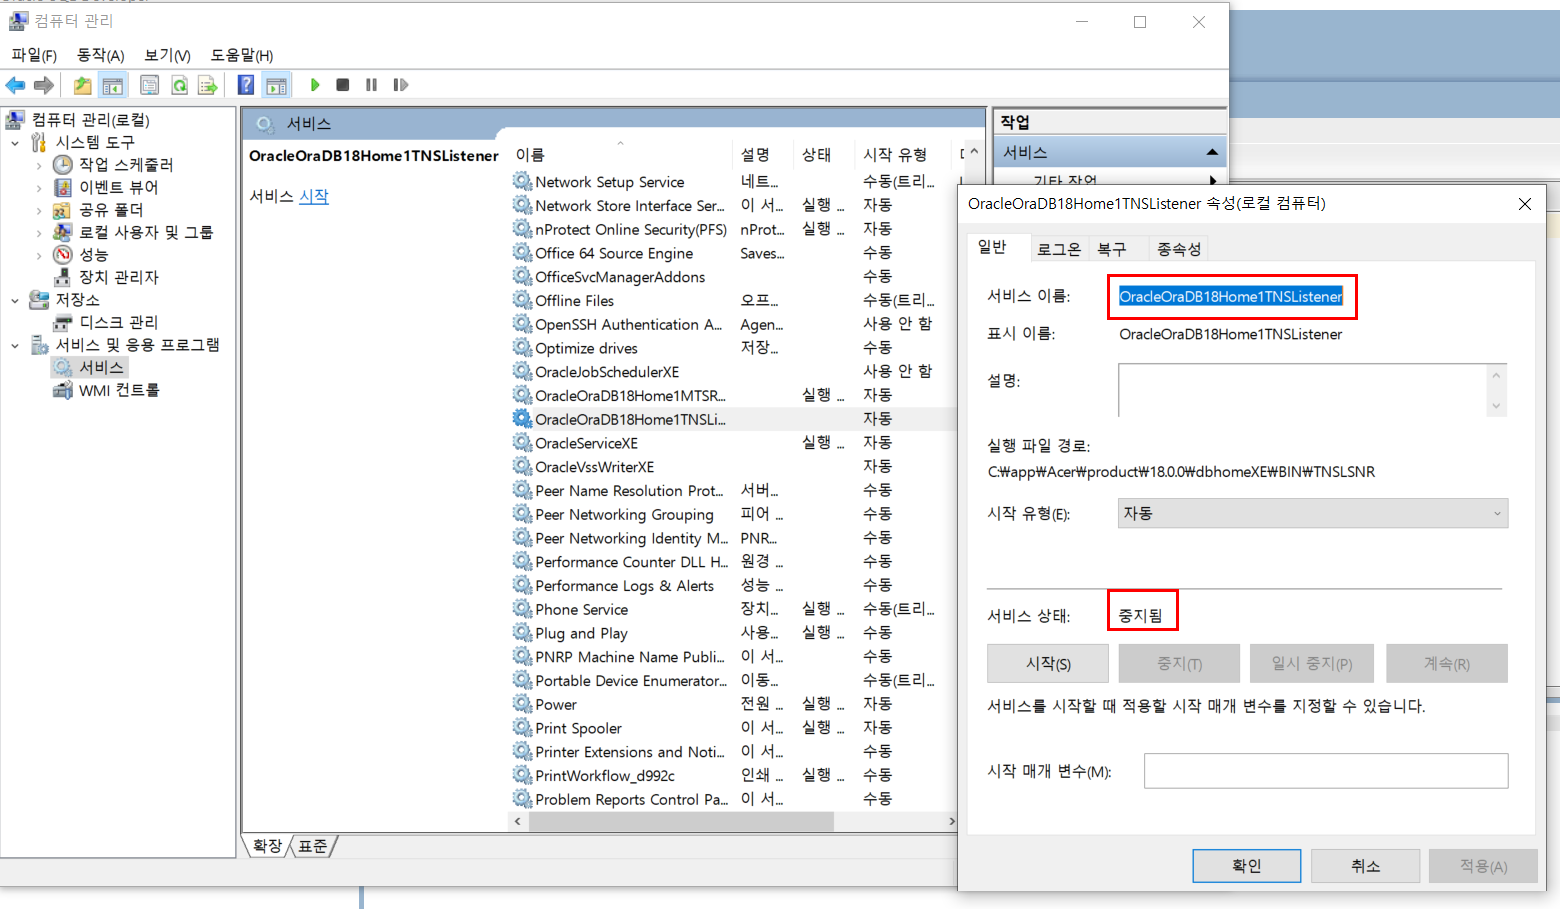Click the 서비스 이름 text field
Image resolution: width=1560 pixels, height=909 pixels.
1231,296
